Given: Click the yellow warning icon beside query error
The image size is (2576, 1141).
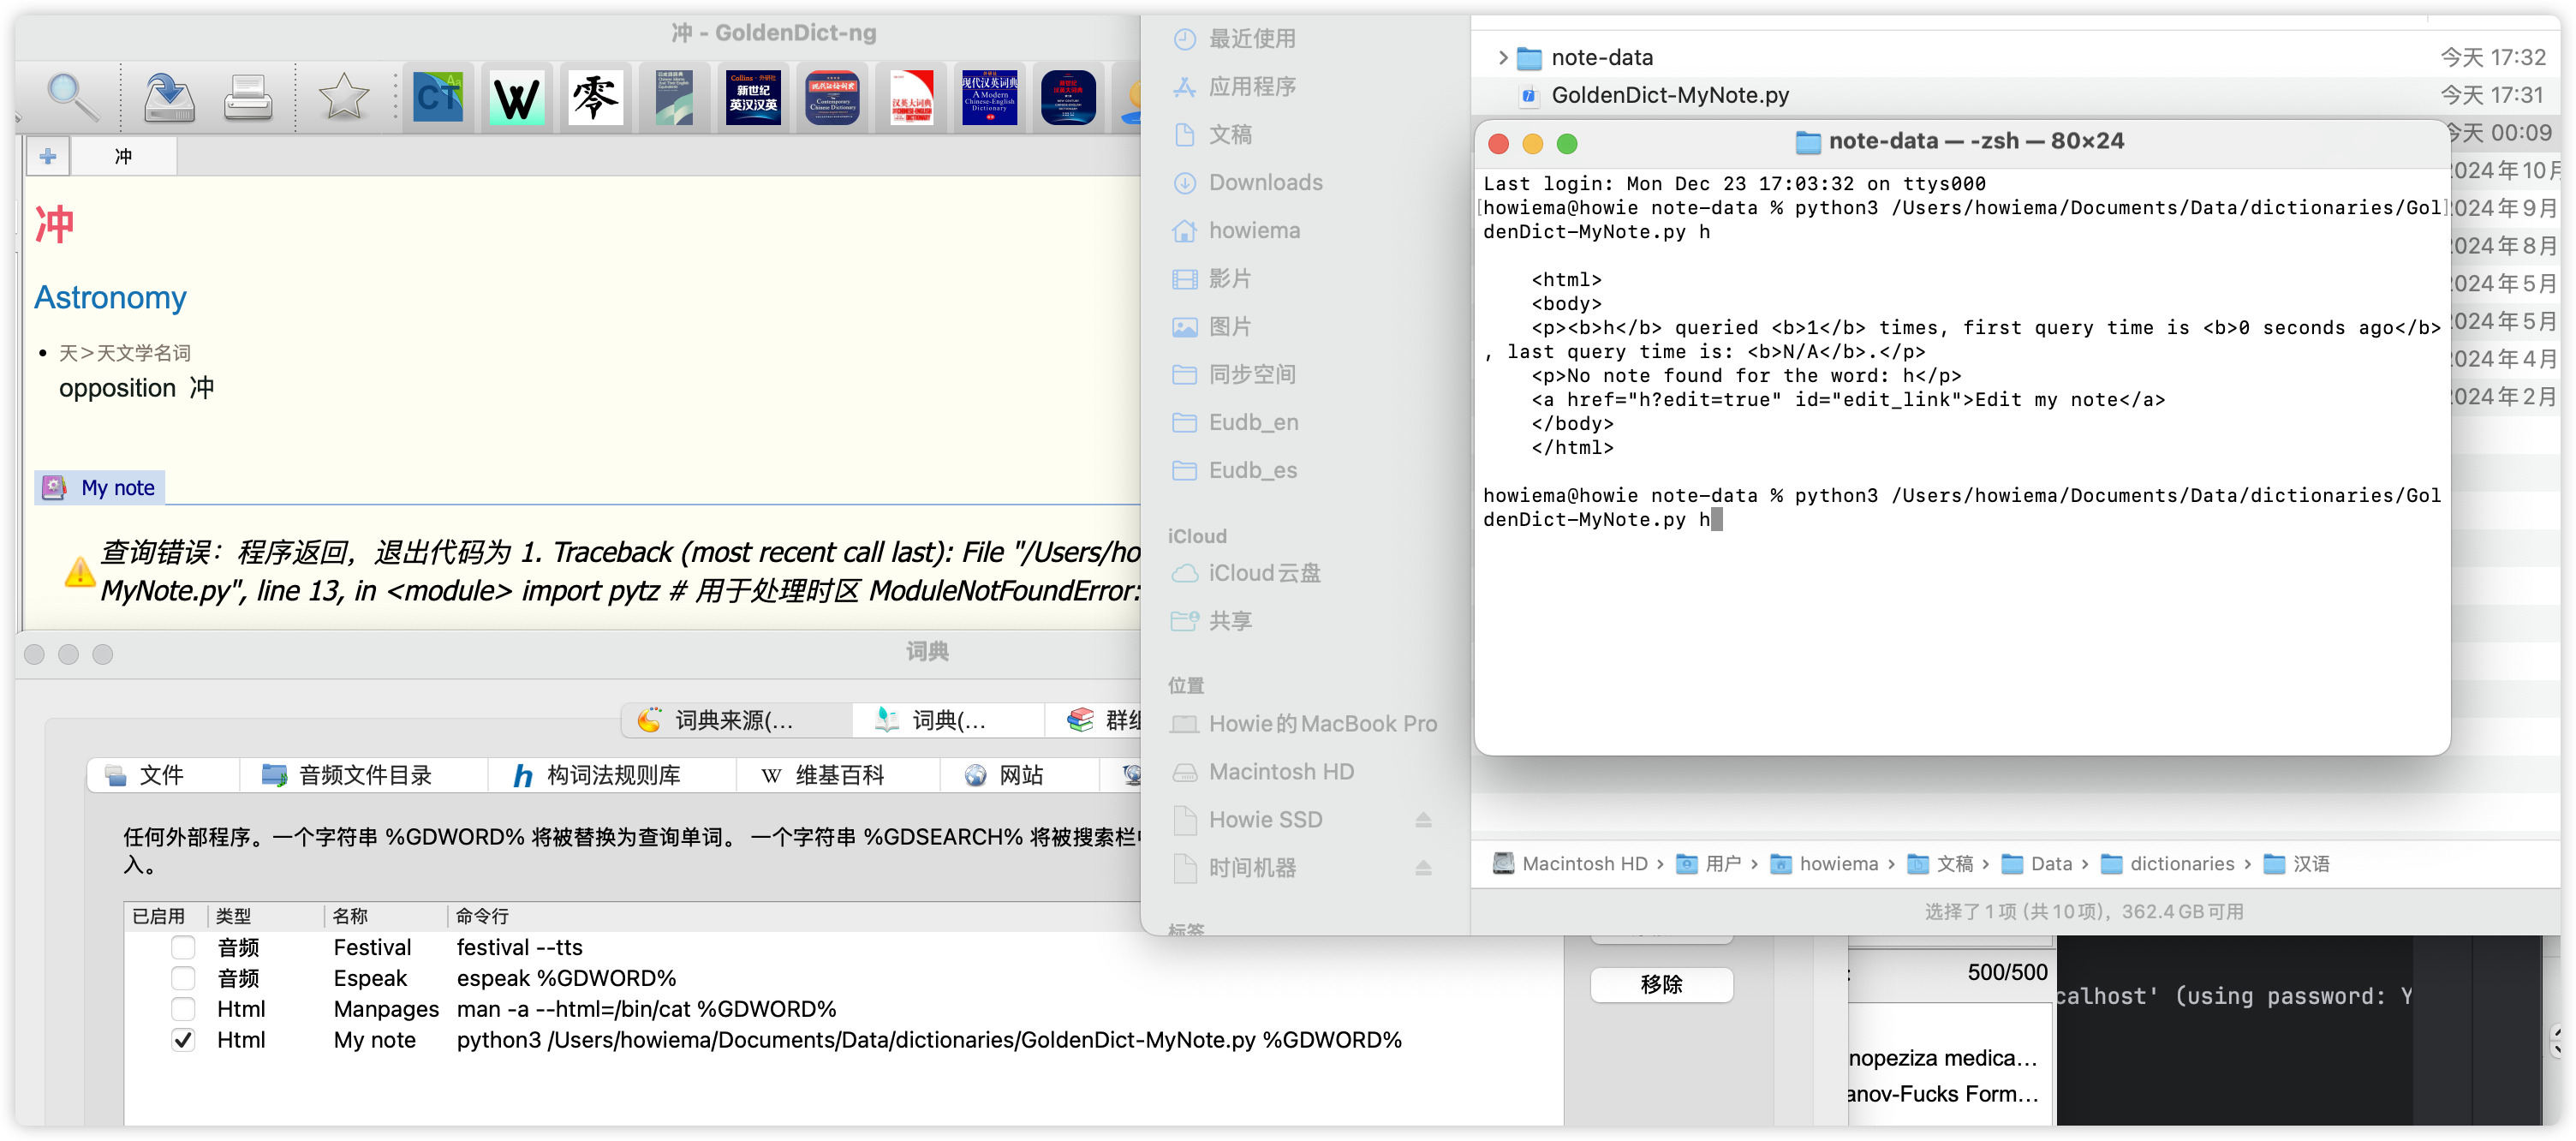Looking at the screenshot, I should pos(79,572).
